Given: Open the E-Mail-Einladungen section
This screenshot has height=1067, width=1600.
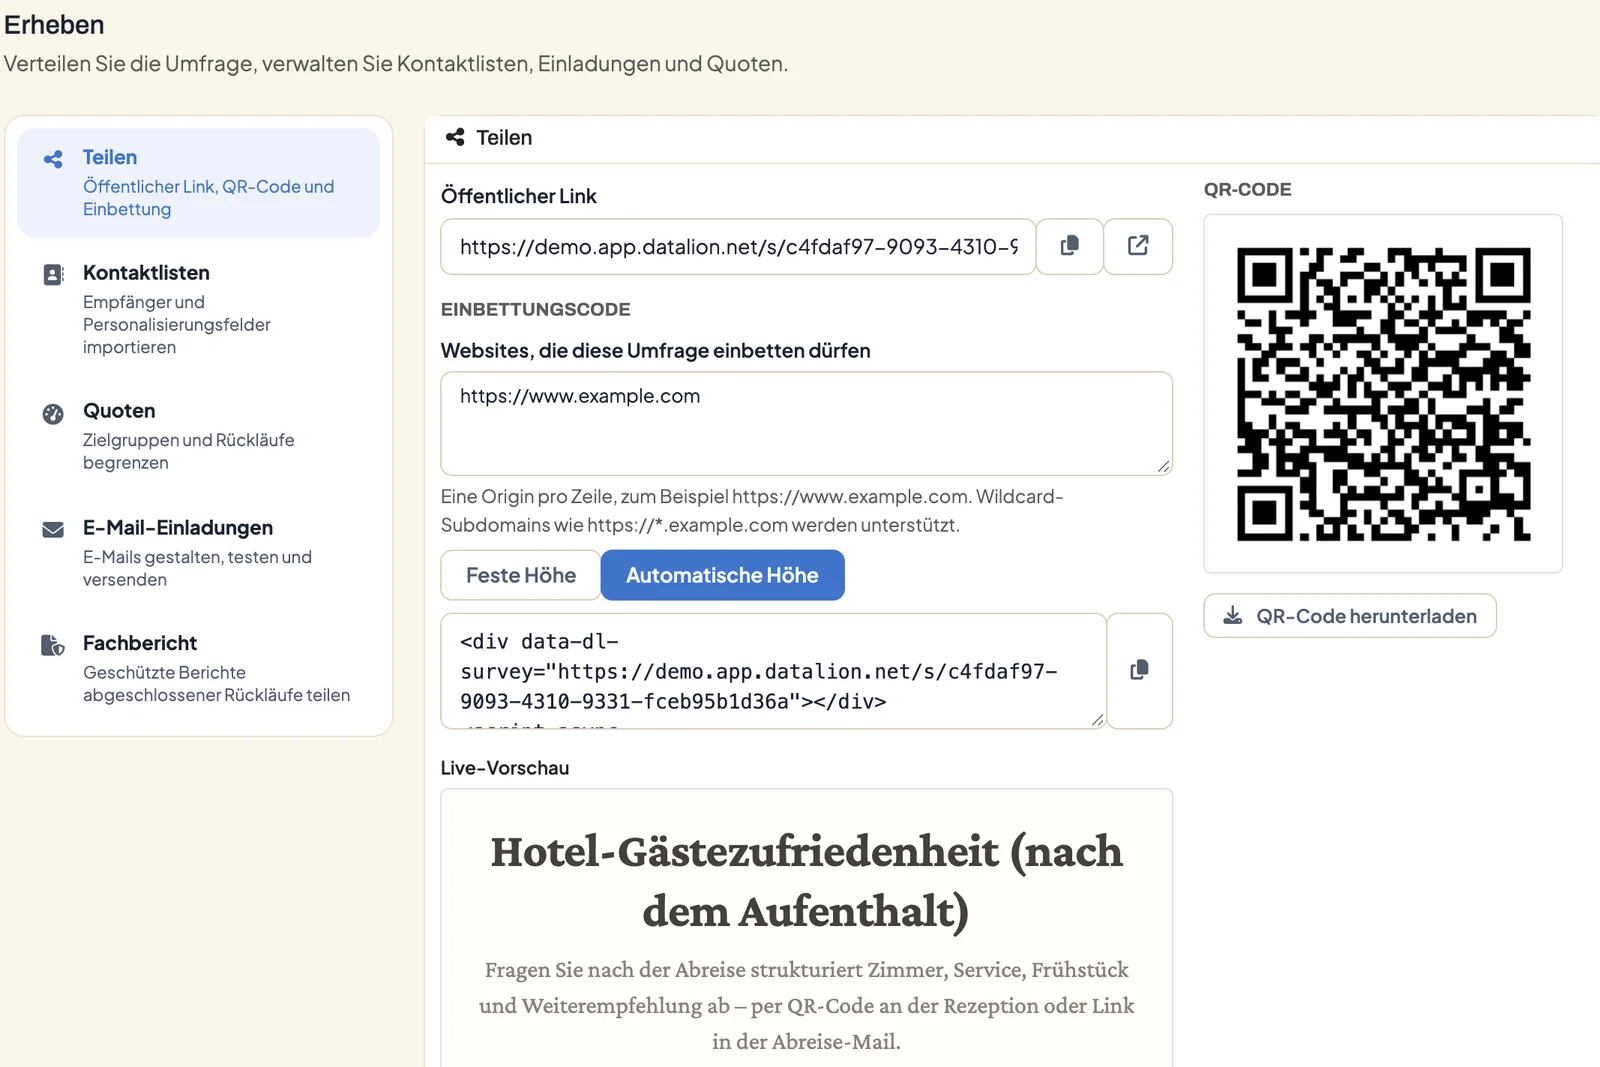Looking at the screenshot, I should [x=198, y=553].
